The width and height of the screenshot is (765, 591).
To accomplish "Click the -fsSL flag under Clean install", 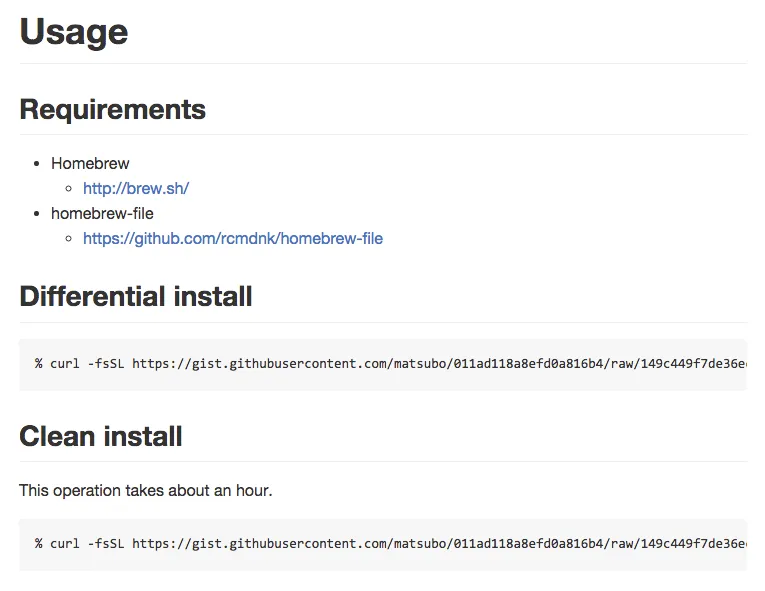I will (106, 543).
